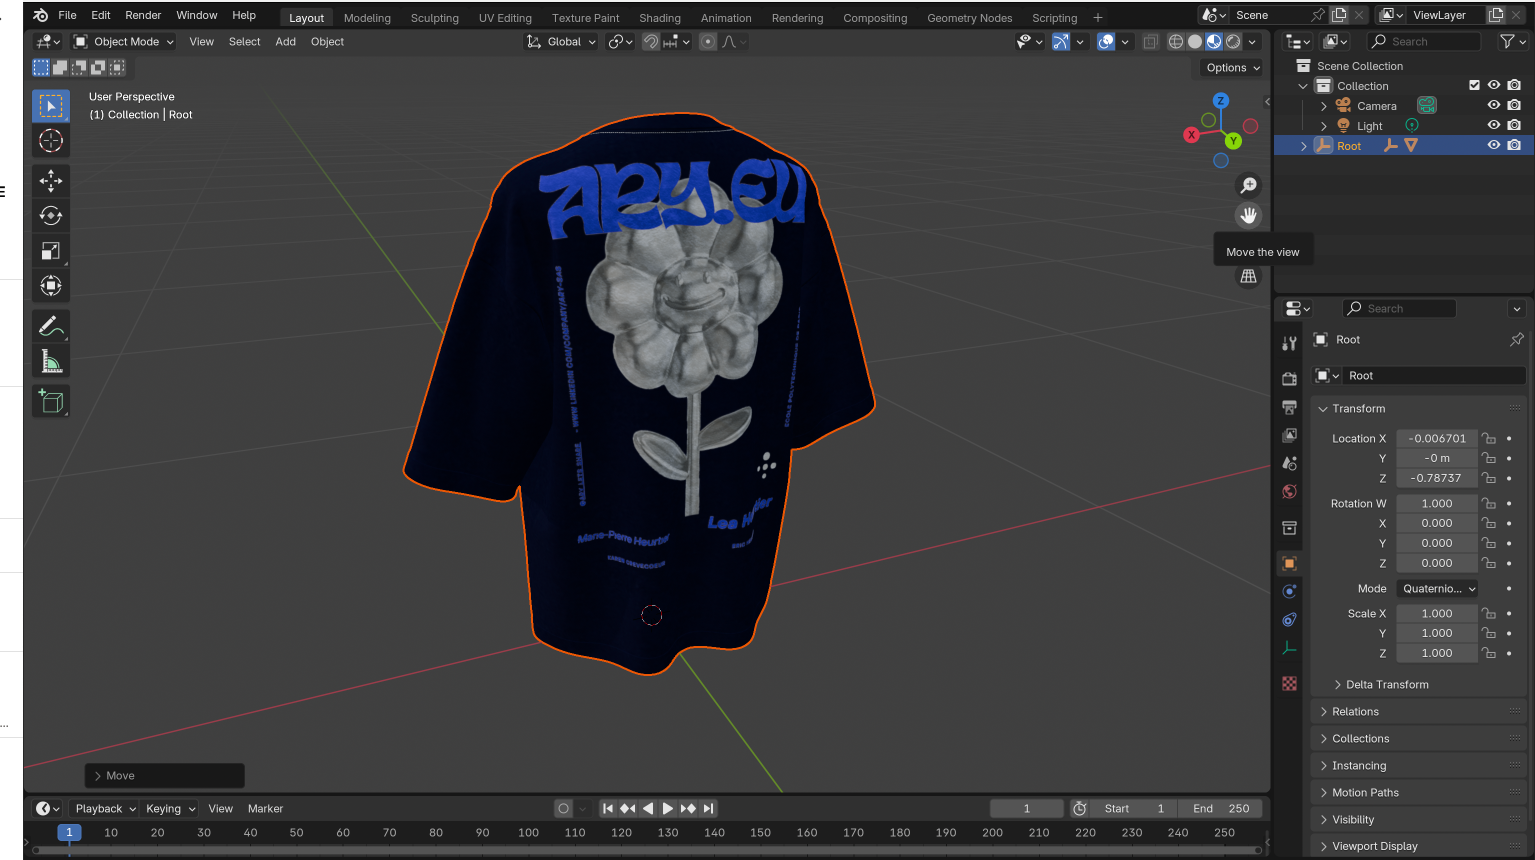Open the Scene properties tab
The width and height of the screenshot is (1535, 860).
pos(1290,463)
